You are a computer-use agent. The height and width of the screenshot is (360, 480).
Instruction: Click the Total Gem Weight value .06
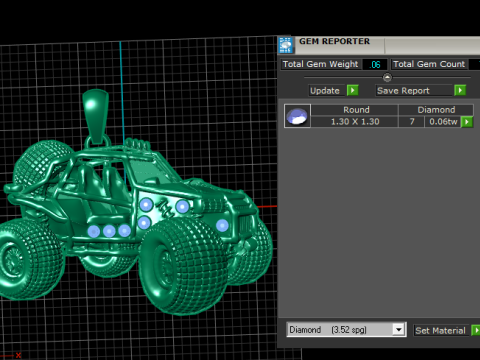pos(375,65)
